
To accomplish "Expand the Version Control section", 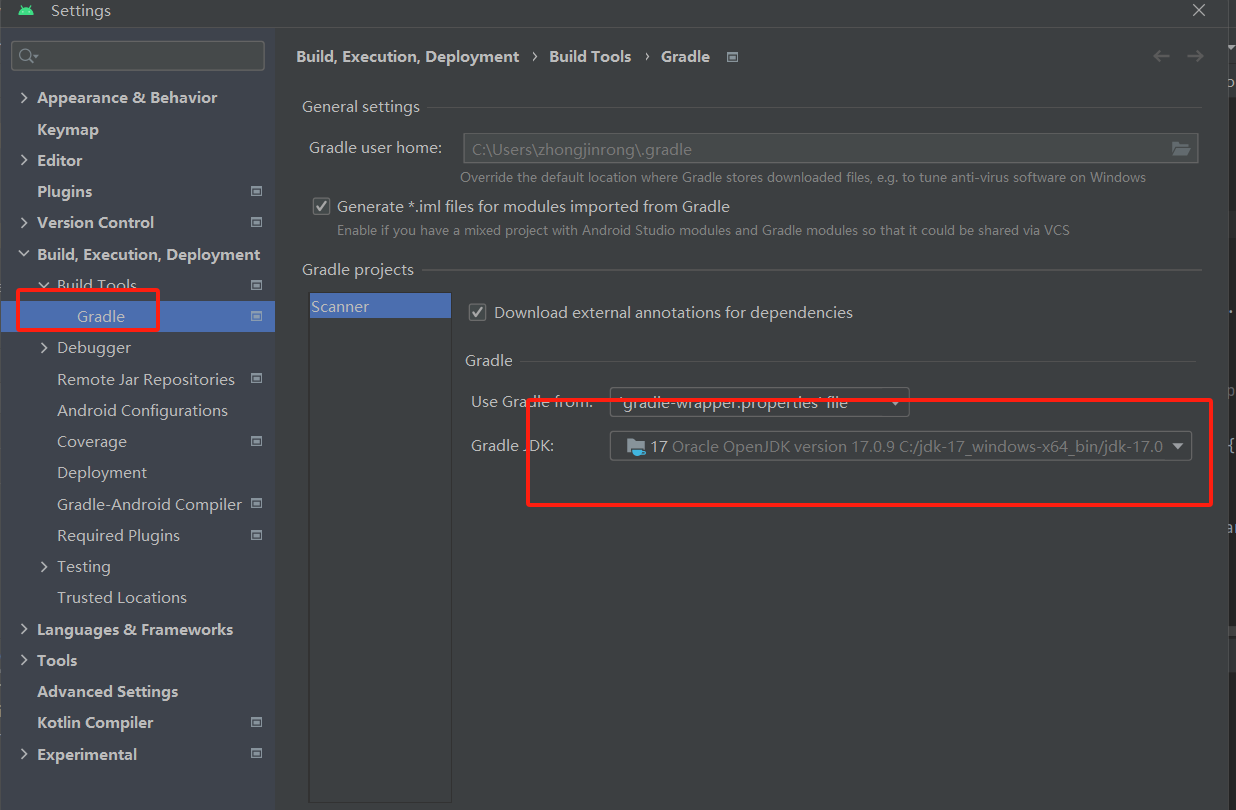I will [24, 222].
